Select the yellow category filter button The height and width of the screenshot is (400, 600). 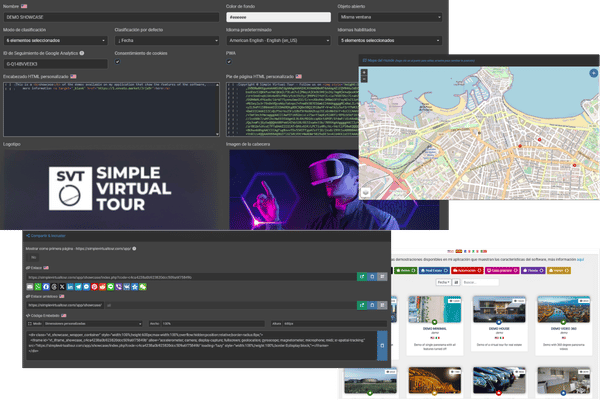559,270
